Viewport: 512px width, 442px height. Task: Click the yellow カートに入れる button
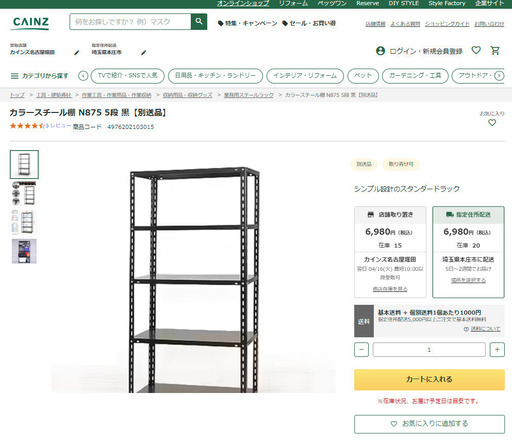point(429,379)
